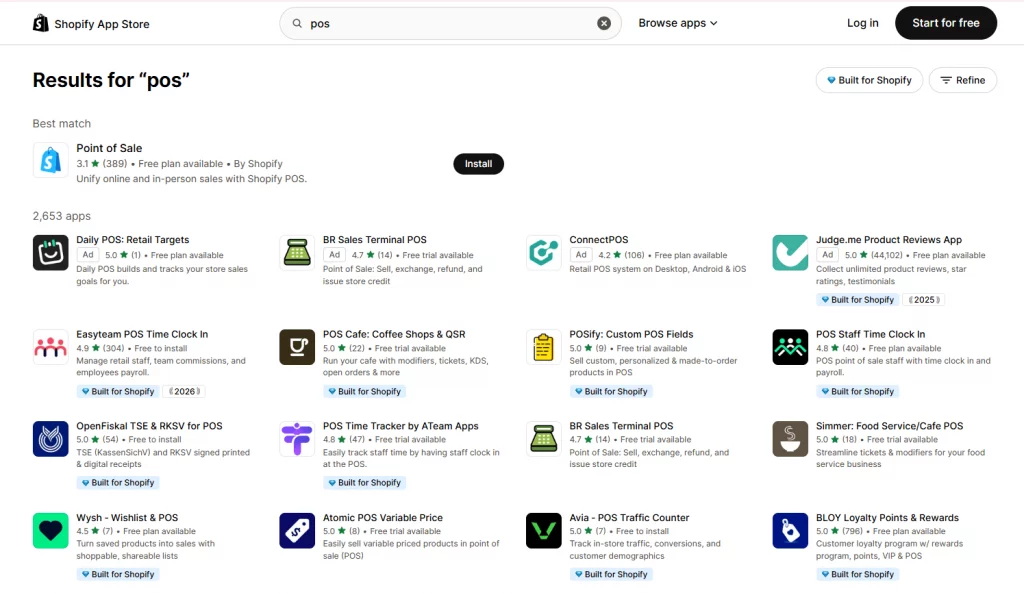This screenshot has height=593, width=1024.
Task: Open POS Time Tracker by ATeam Apps title
Action: pos(401,426)
